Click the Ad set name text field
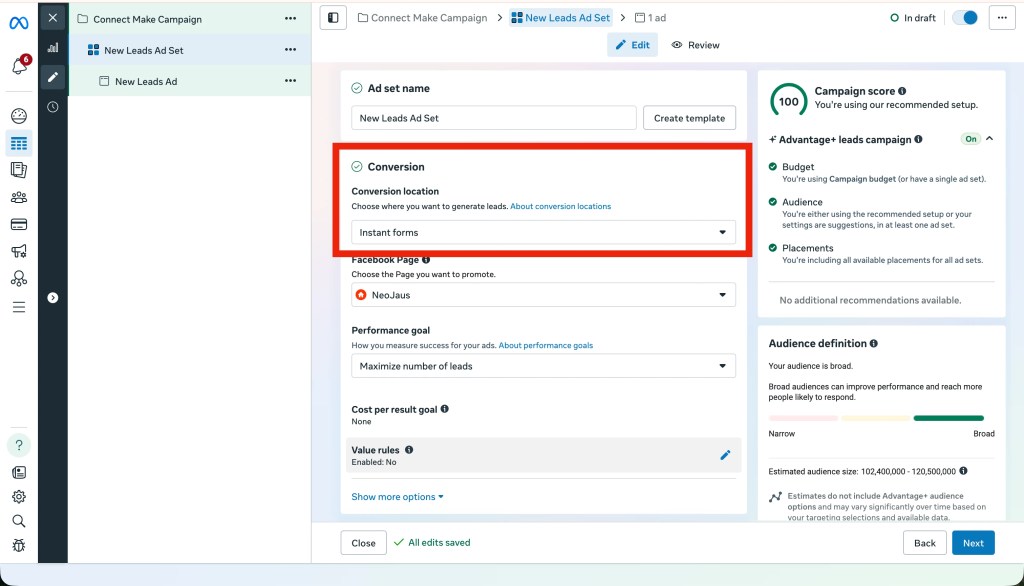1024x586 pixels. pos(493,118)
